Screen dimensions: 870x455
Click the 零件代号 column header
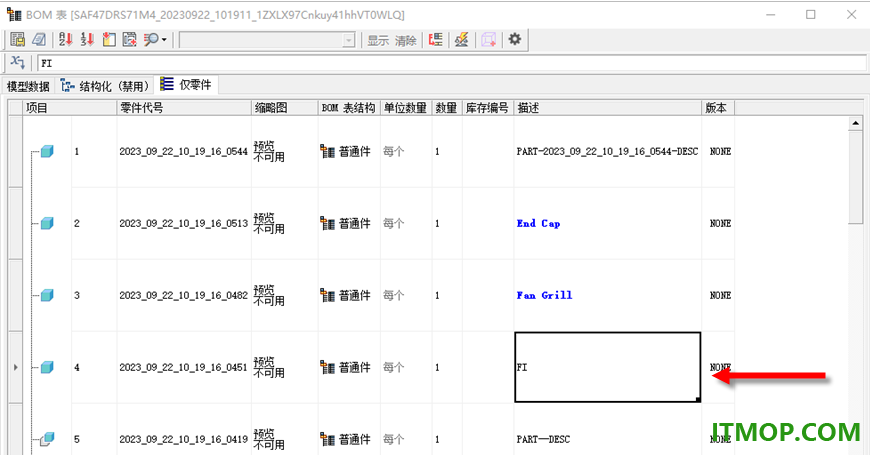(x=184, y=108)
